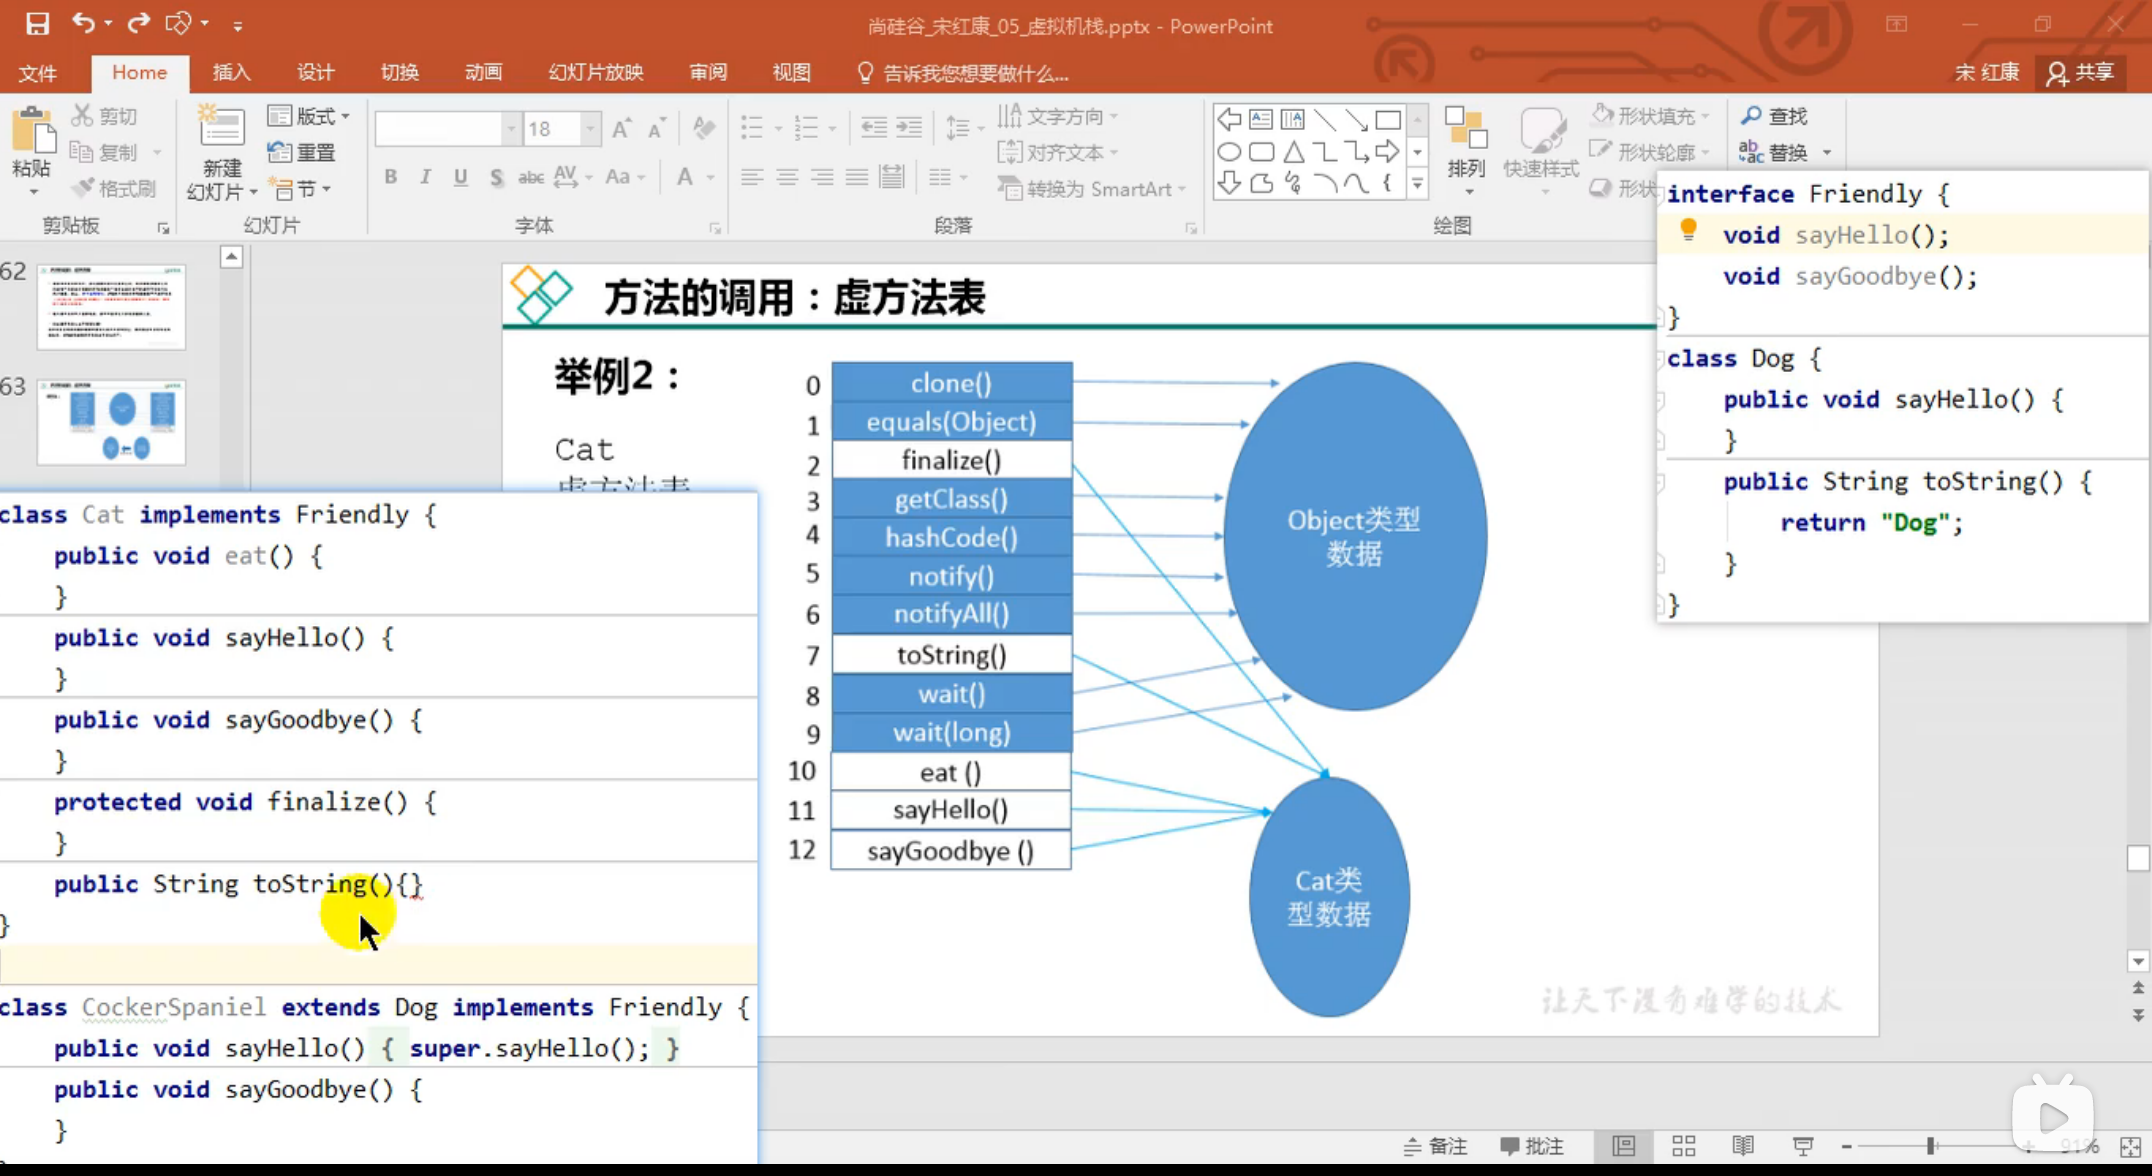
Task: Click the Tell Me search box (告诉我您想要做什么)
Action: coord(964,73)
